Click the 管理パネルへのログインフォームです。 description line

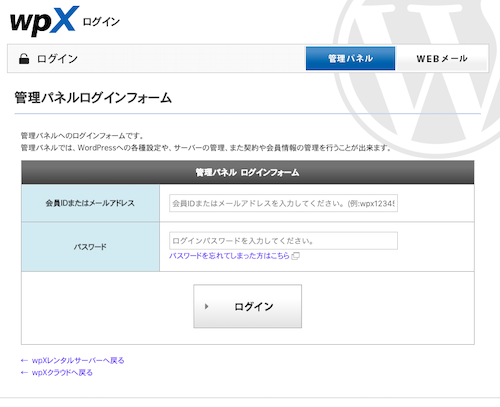coord(82,136)
